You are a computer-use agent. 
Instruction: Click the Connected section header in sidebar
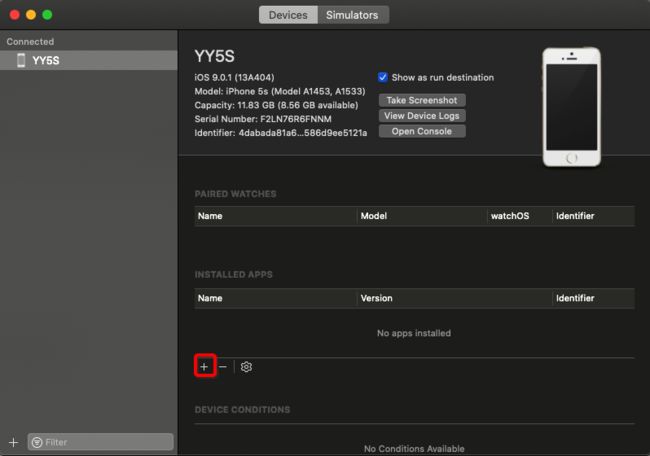(30, 41)
